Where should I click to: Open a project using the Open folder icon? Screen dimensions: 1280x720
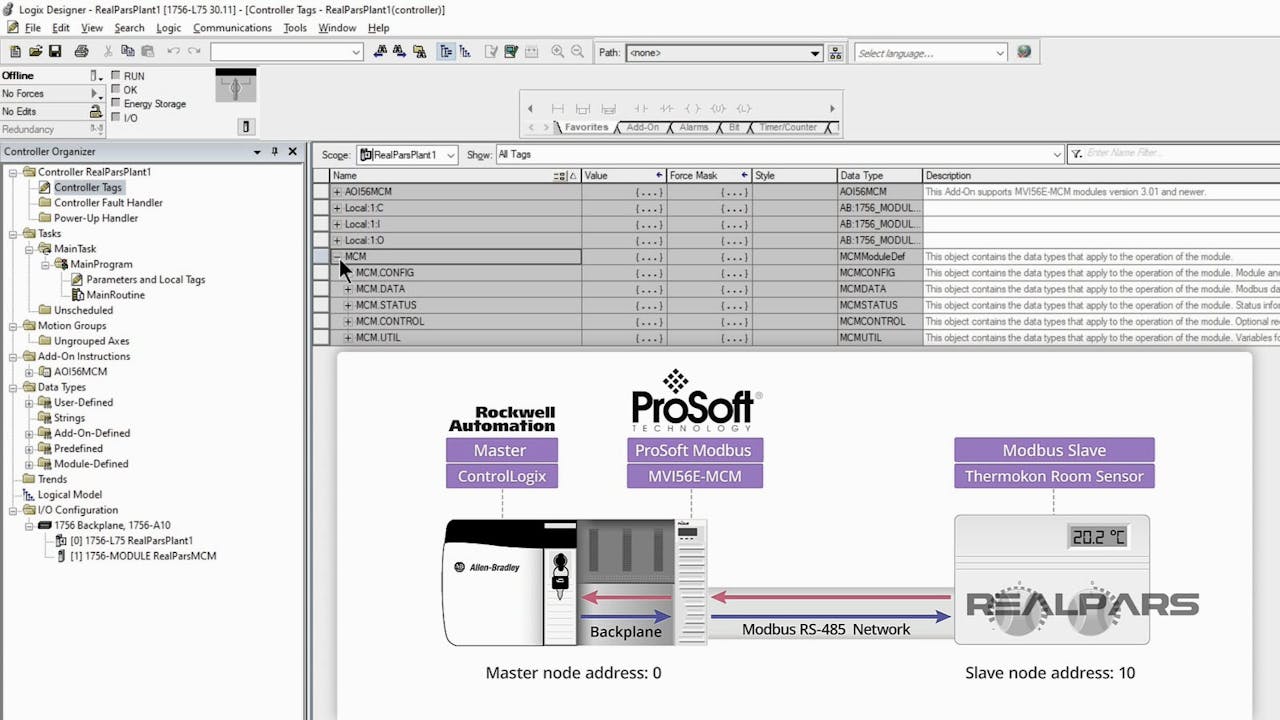[x=35, y=50]
